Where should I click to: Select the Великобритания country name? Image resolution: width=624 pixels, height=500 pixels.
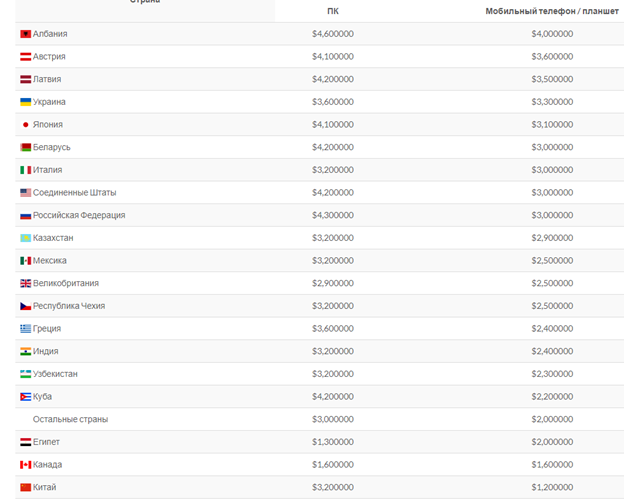click(x=66, y=284)
